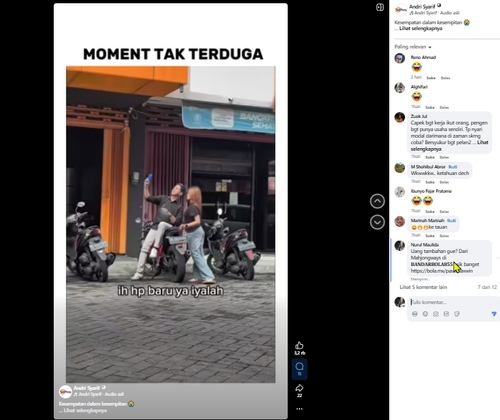Open the Rano Ahmad commenter name

coord(423,57)
